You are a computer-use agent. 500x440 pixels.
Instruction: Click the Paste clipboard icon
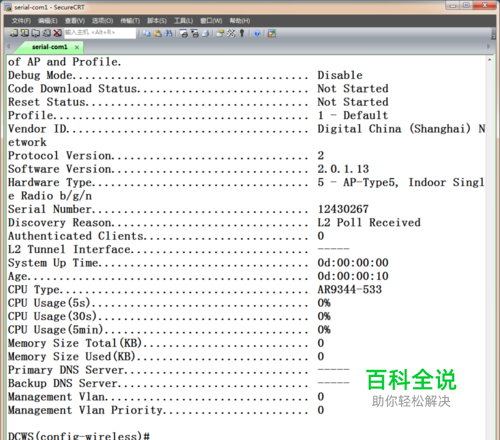point(158,33)
